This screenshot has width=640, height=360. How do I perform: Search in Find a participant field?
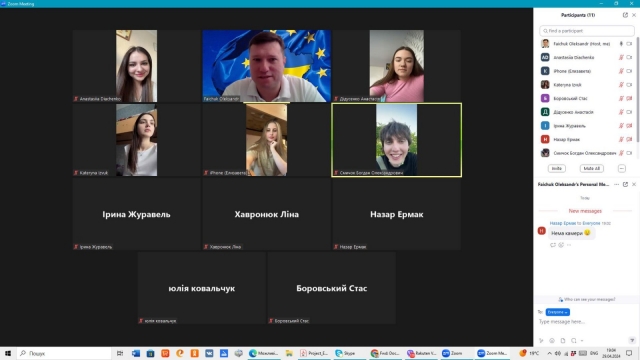587,31
